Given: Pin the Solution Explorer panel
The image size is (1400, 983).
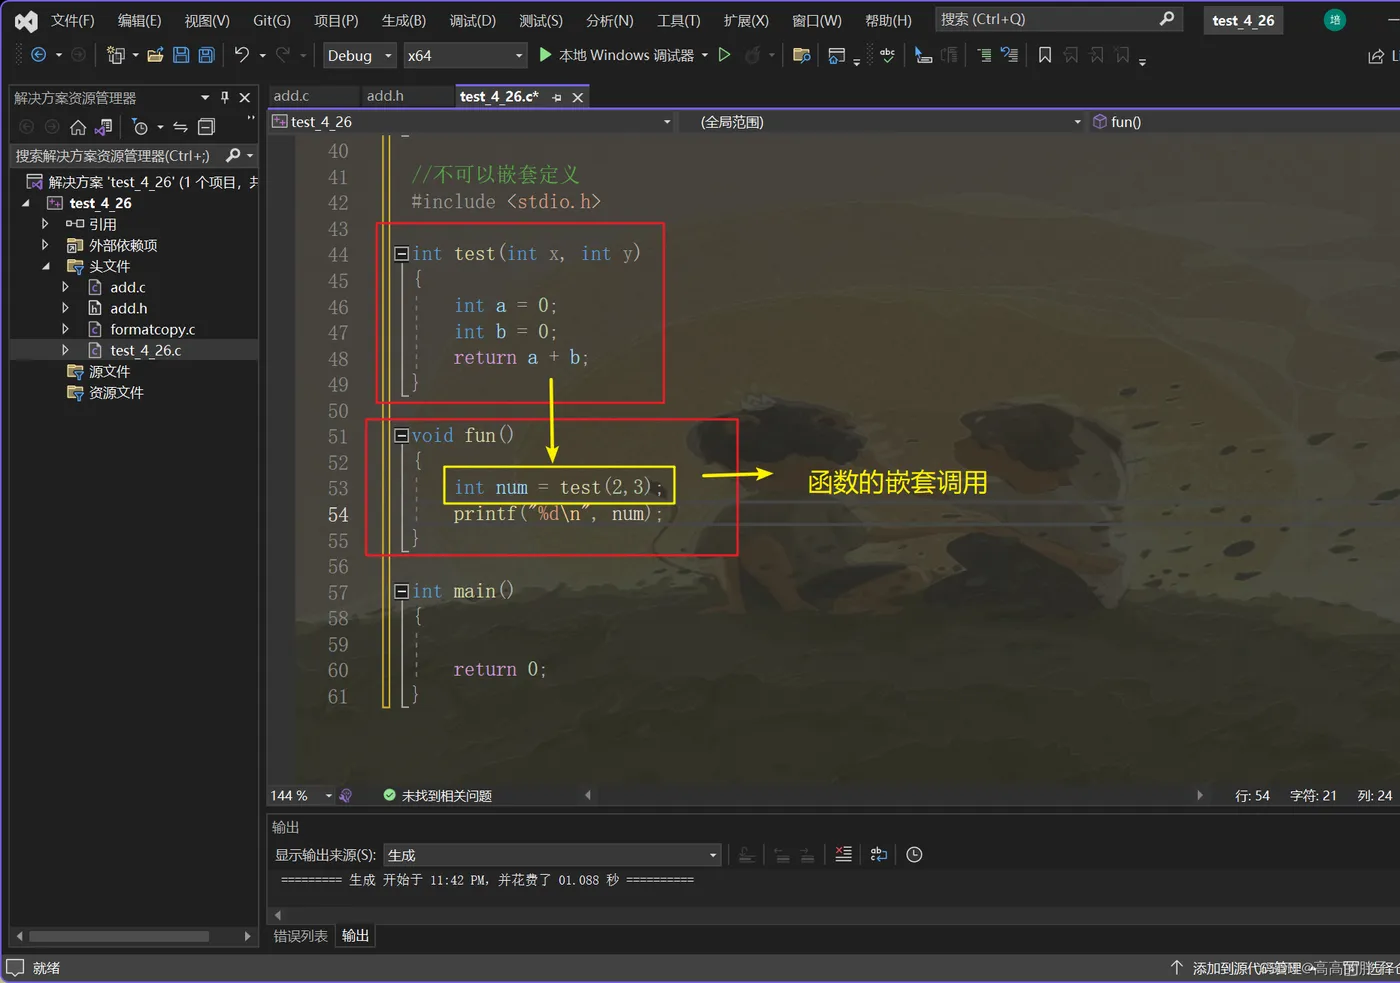Looking at the screenshot, I should click(x=225, y=97).
